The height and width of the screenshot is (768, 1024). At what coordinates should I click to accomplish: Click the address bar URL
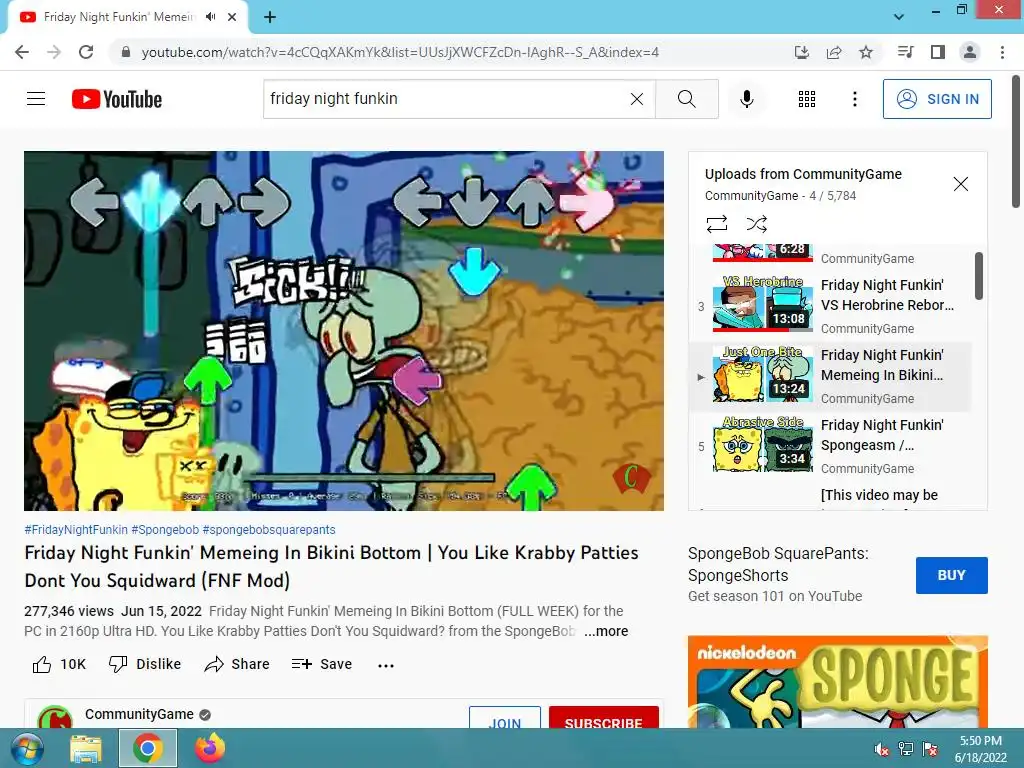point(400,52)
